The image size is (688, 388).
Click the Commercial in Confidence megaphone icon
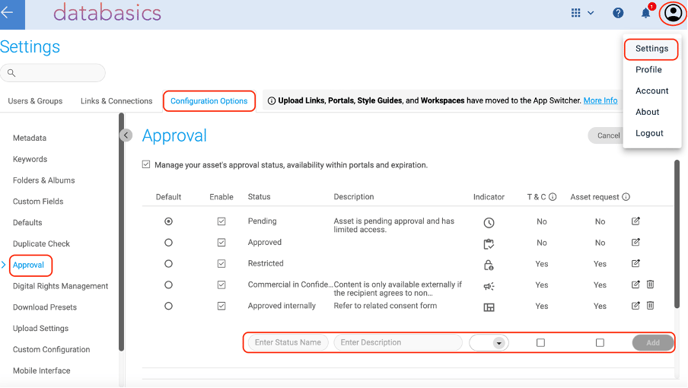coord(489,286)
